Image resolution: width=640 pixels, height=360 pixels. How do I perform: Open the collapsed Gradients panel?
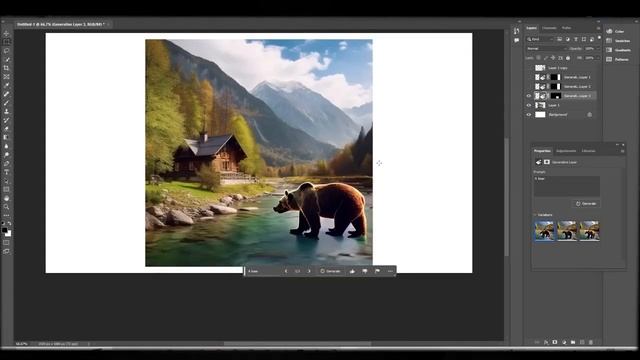point(618,50)
